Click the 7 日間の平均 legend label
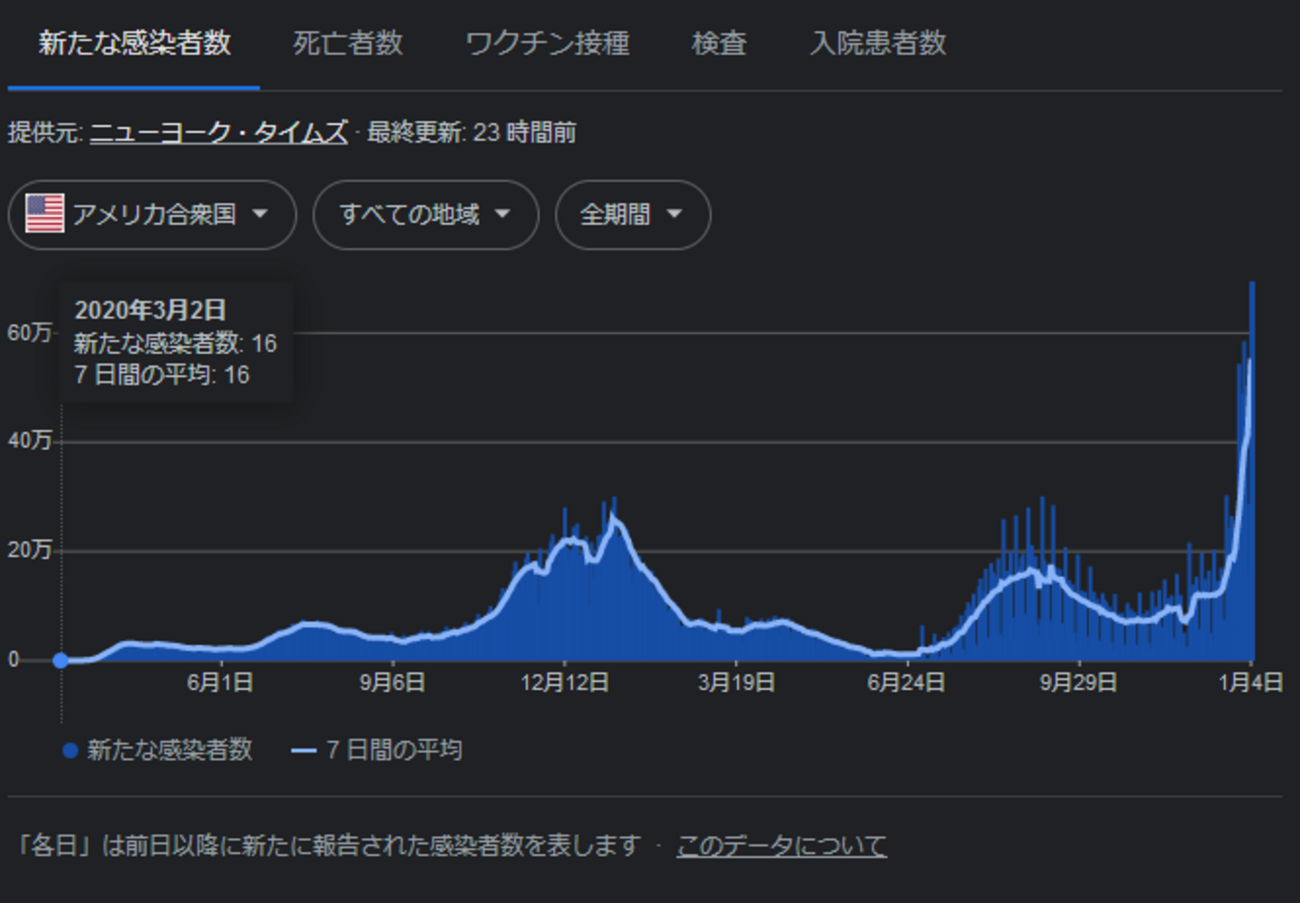 pyautogui.click(x=394, y=750)
